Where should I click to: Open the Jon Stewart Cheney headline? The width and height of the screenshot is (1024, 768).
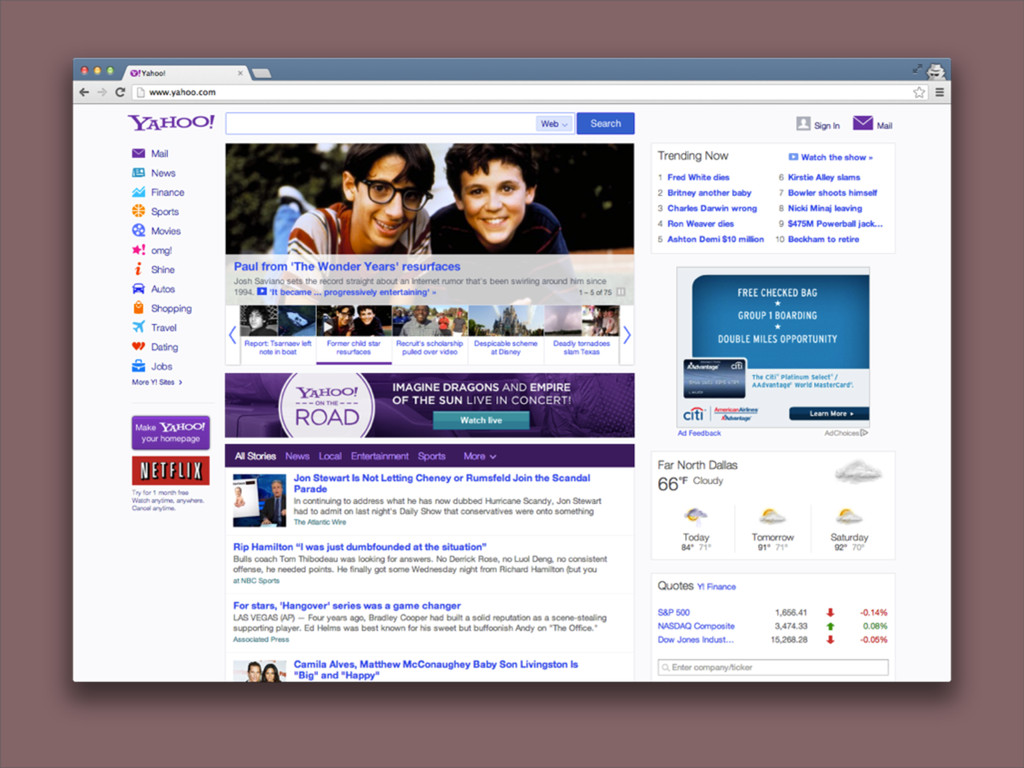[x=441, y=483]
